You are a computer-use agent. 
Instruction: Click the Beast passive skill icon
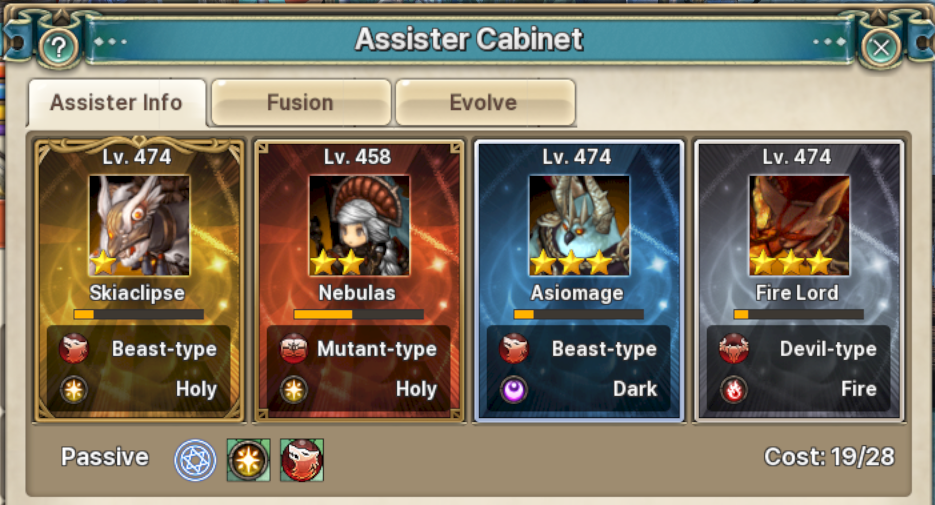(x=302, y=460)
